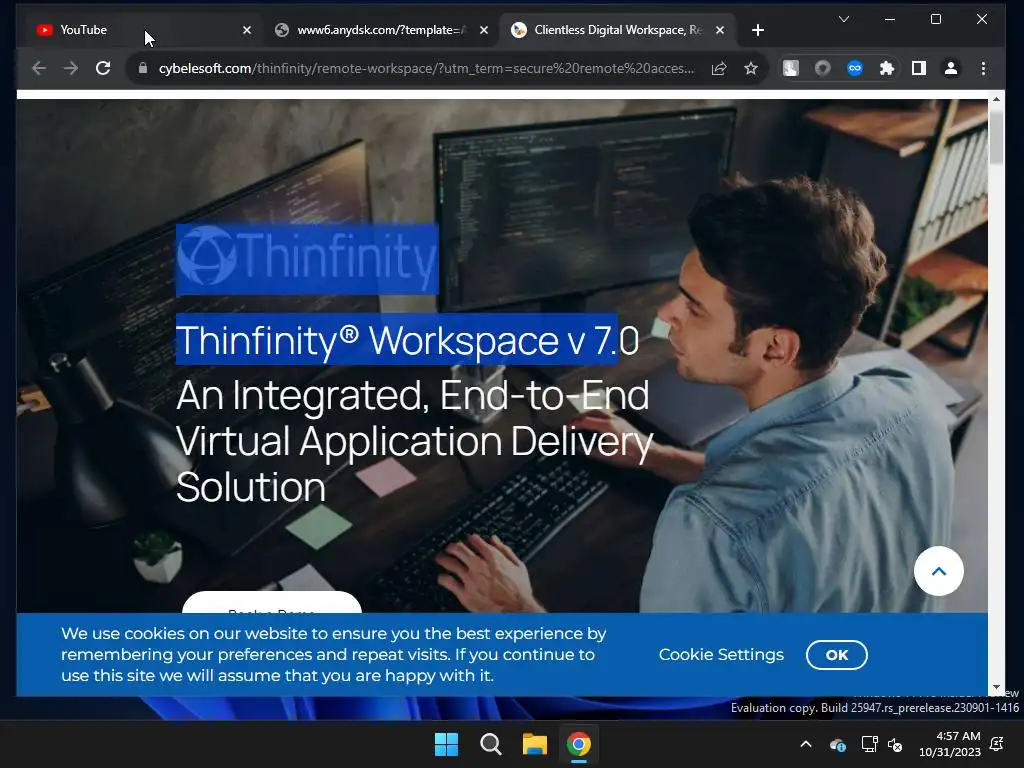Click the page scrollbar thumb
This screenshot has width=1024, height=768.
(996, 138)
